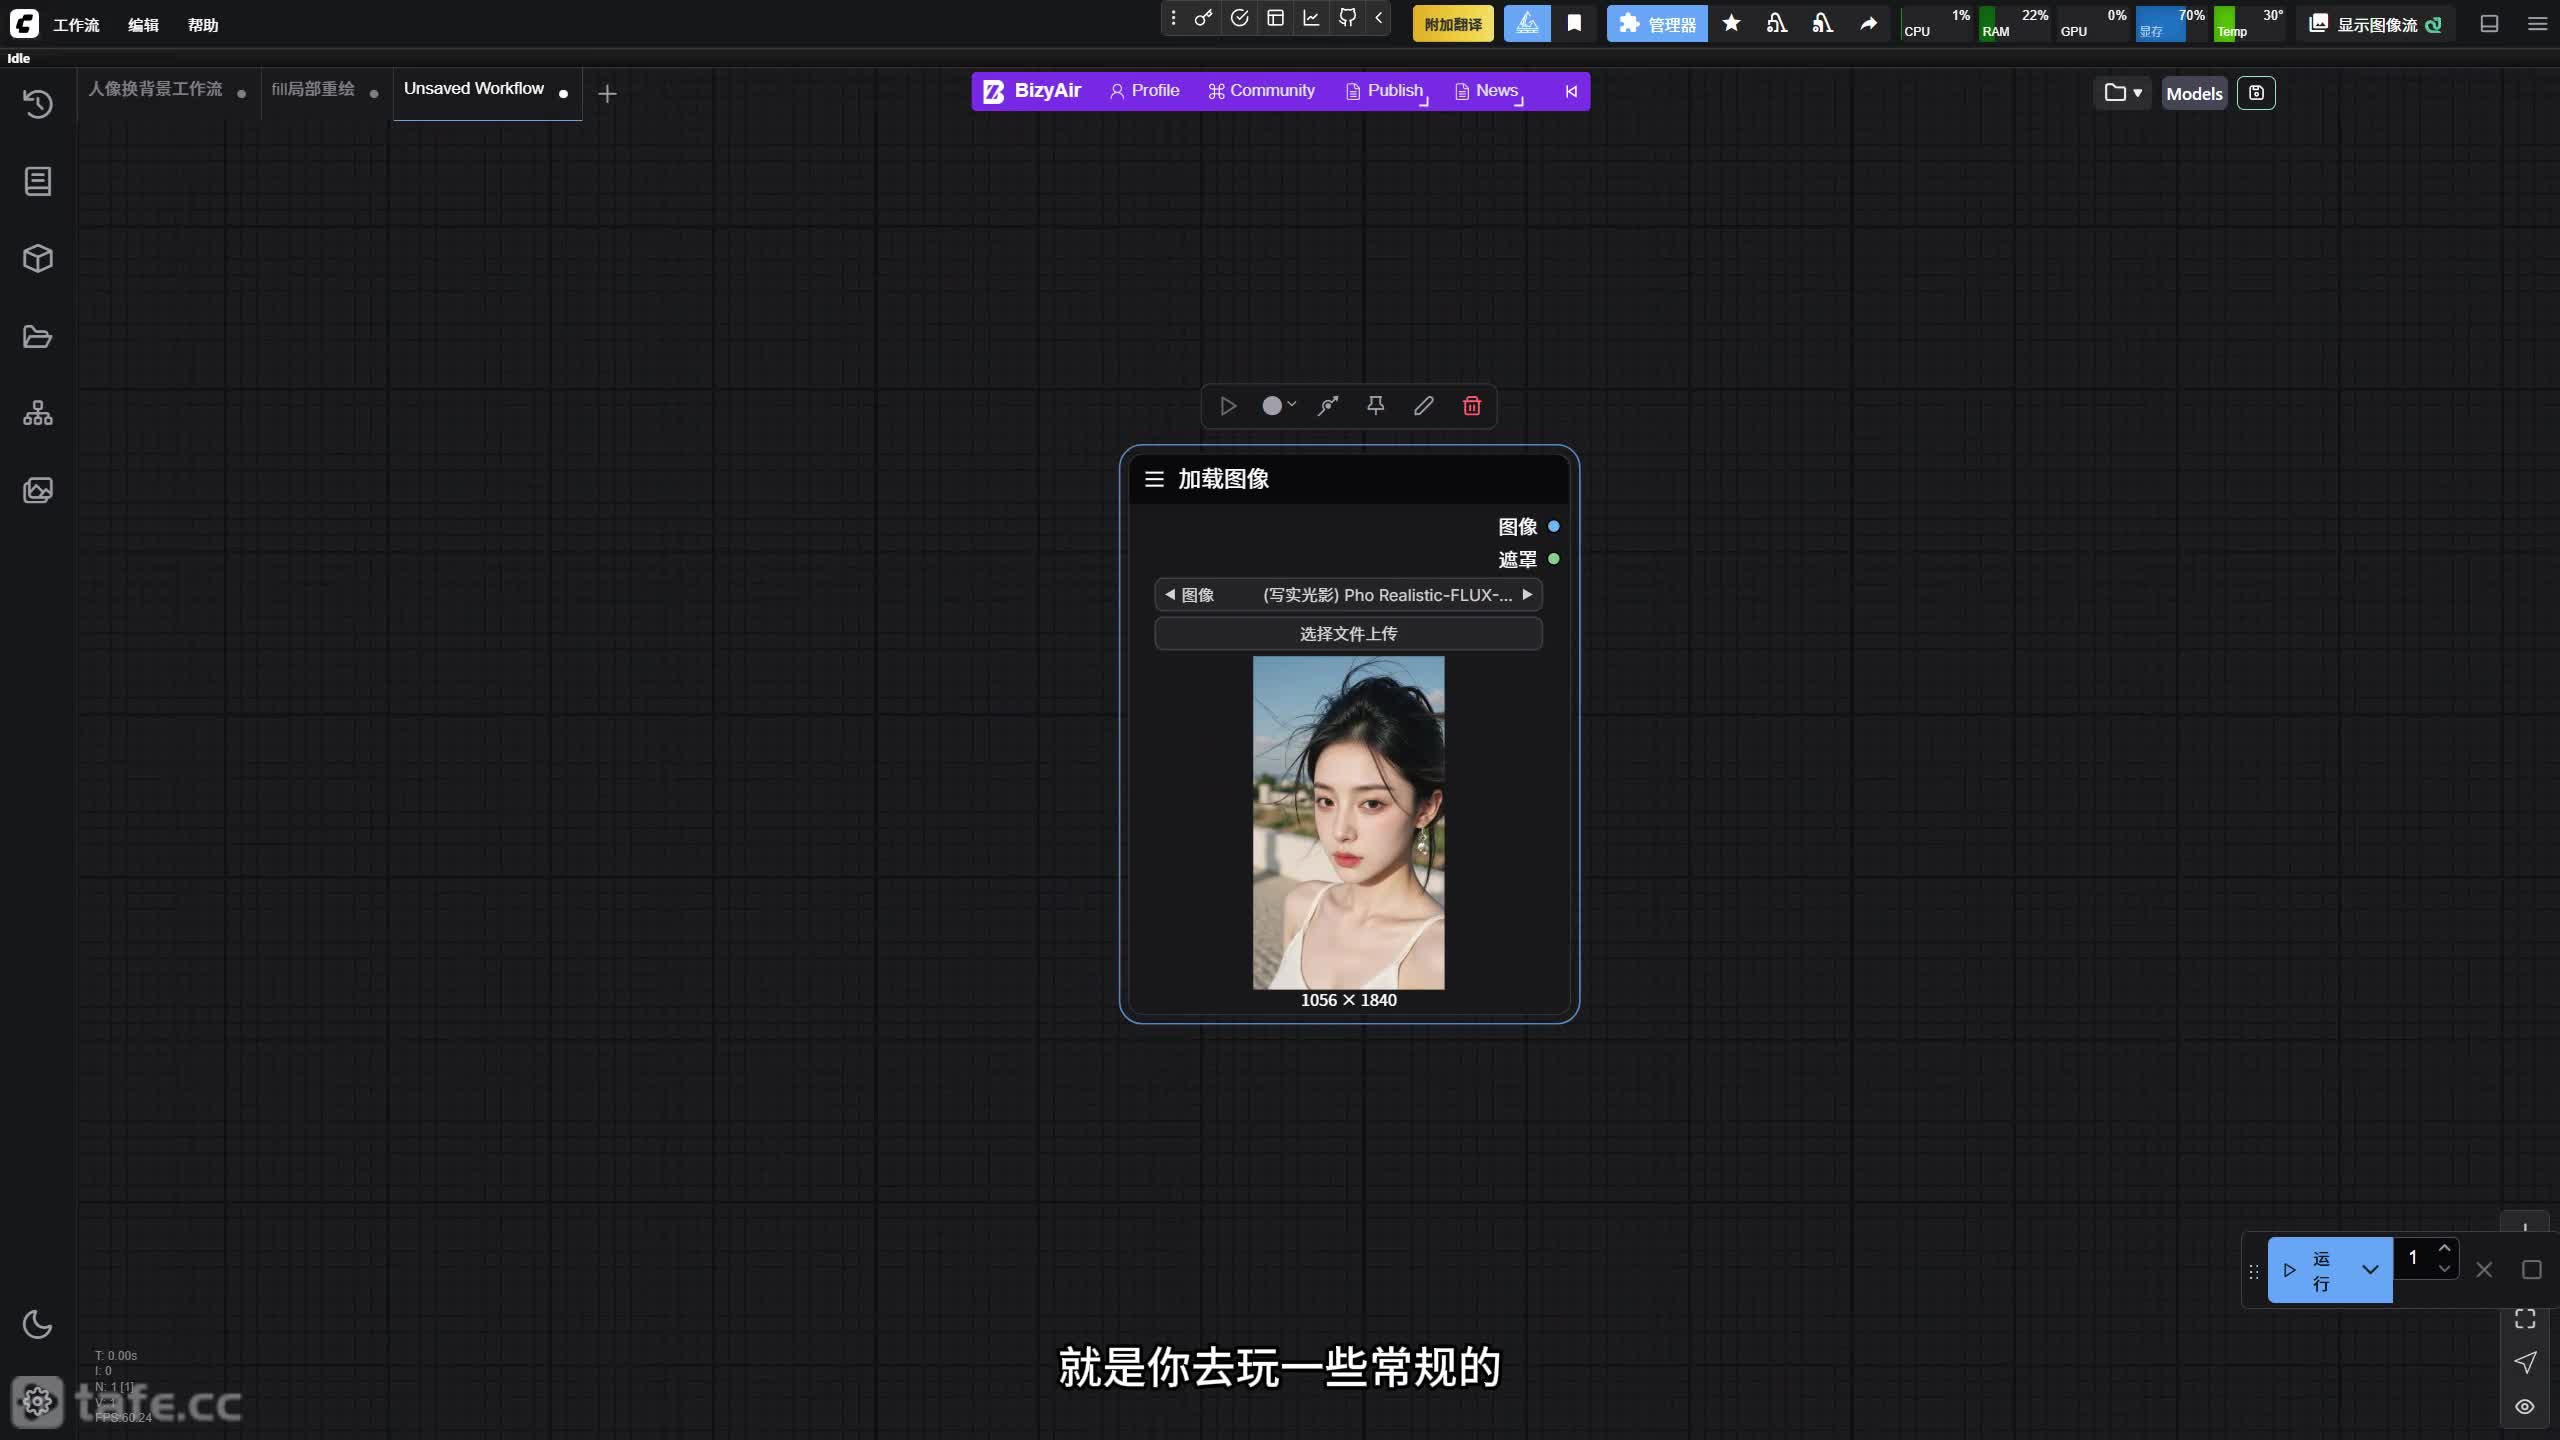The height and width of the screenshot is (1440, 2560).
Task: Click the bookmark icon in top bar
Action: [x=1574, y=24]
